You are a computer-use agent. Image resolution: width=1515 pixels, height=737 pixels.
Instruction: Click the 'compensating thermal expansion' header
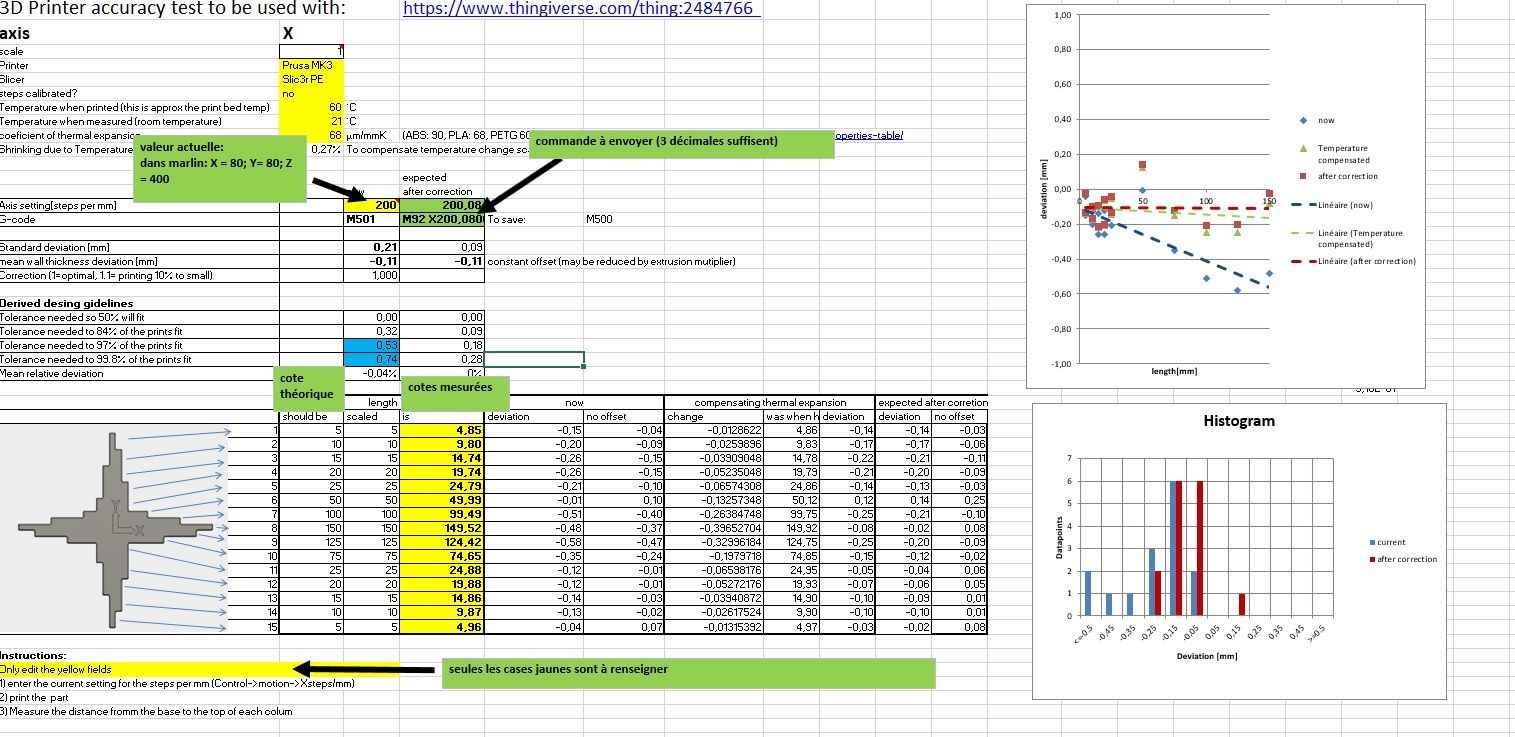(x=769, y=402)
